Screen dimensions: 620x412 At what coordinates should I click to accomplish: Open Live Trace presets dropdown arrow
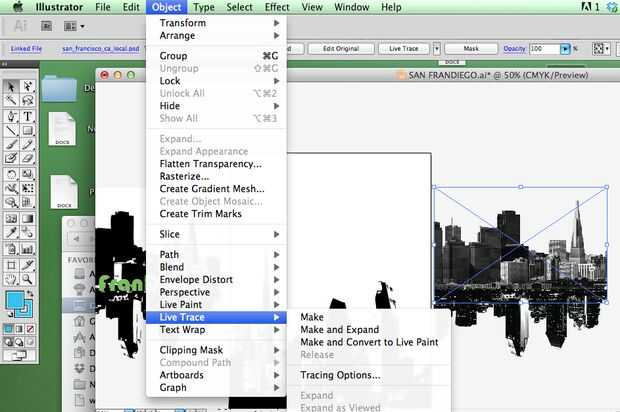[x=437, y=49]
